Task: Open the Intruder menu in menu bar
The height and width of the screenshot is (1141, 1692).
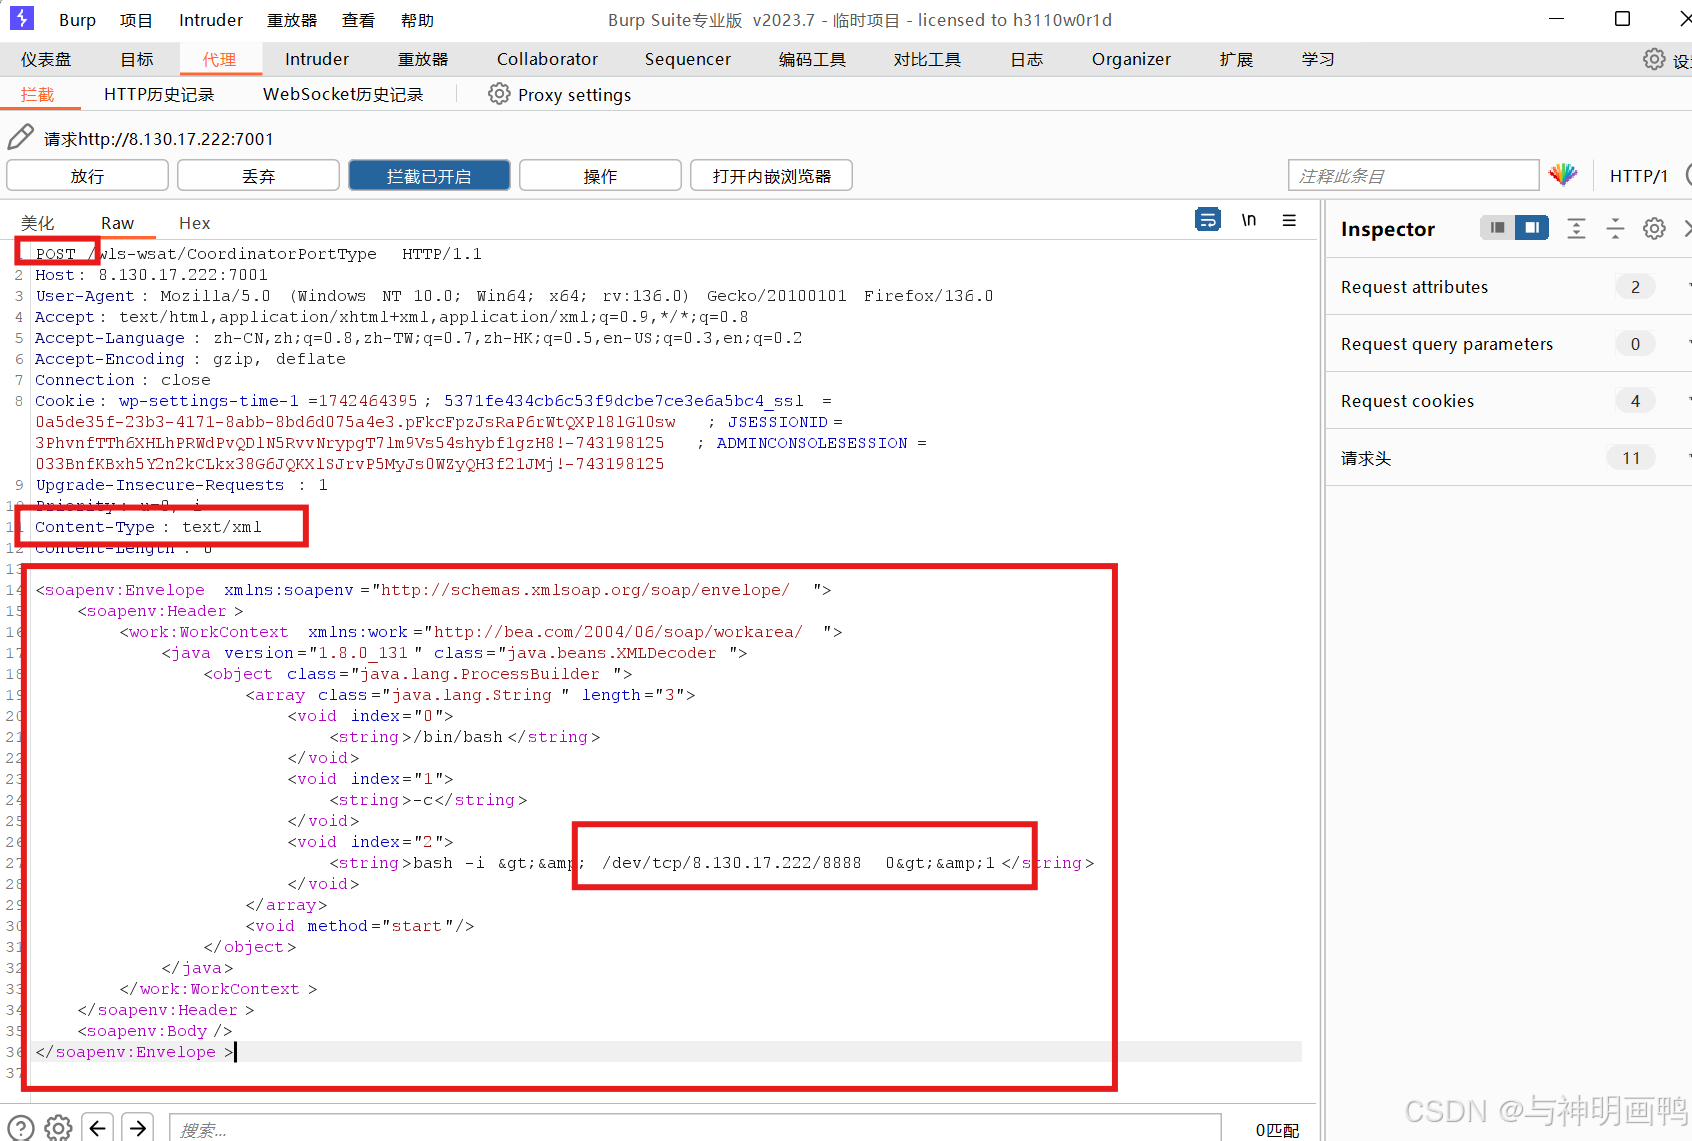Action: tap(211, 20)
